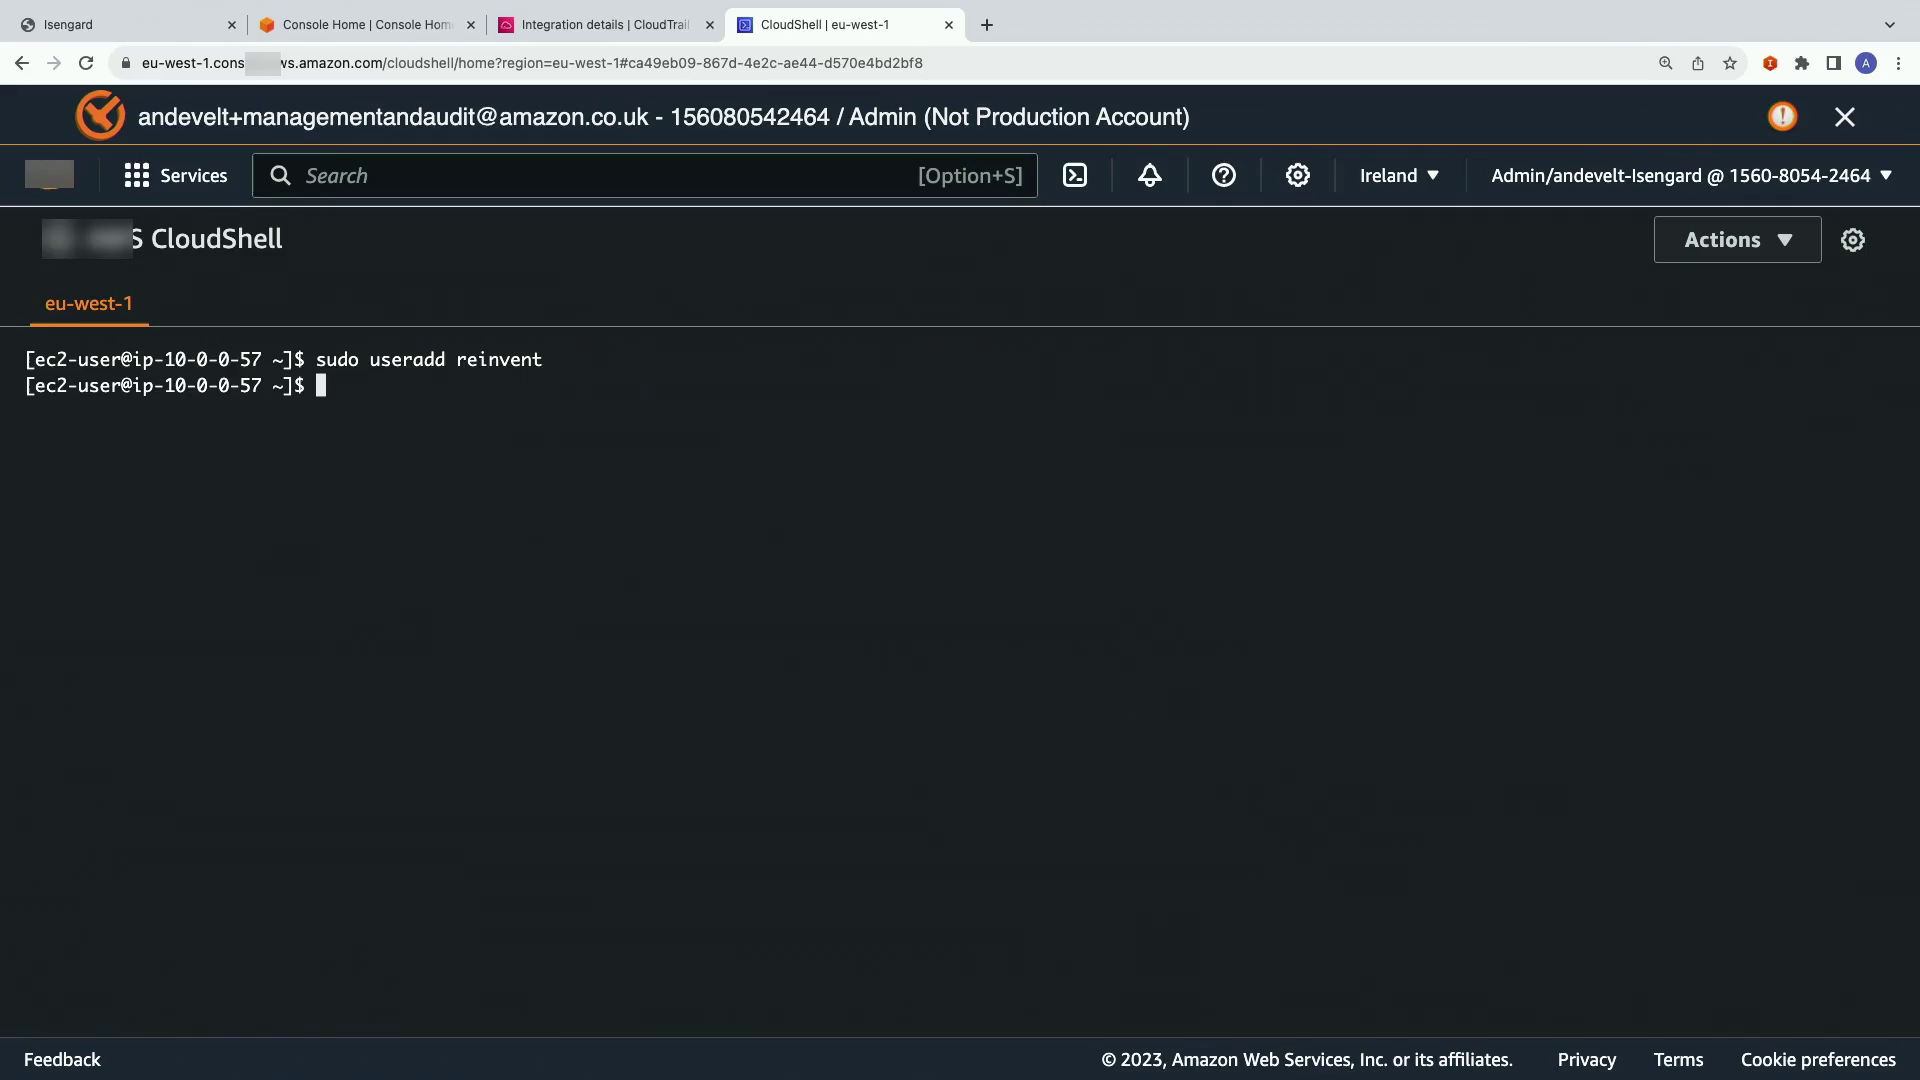
Task: Open the Privacy link
Action: point(1586,1060)
